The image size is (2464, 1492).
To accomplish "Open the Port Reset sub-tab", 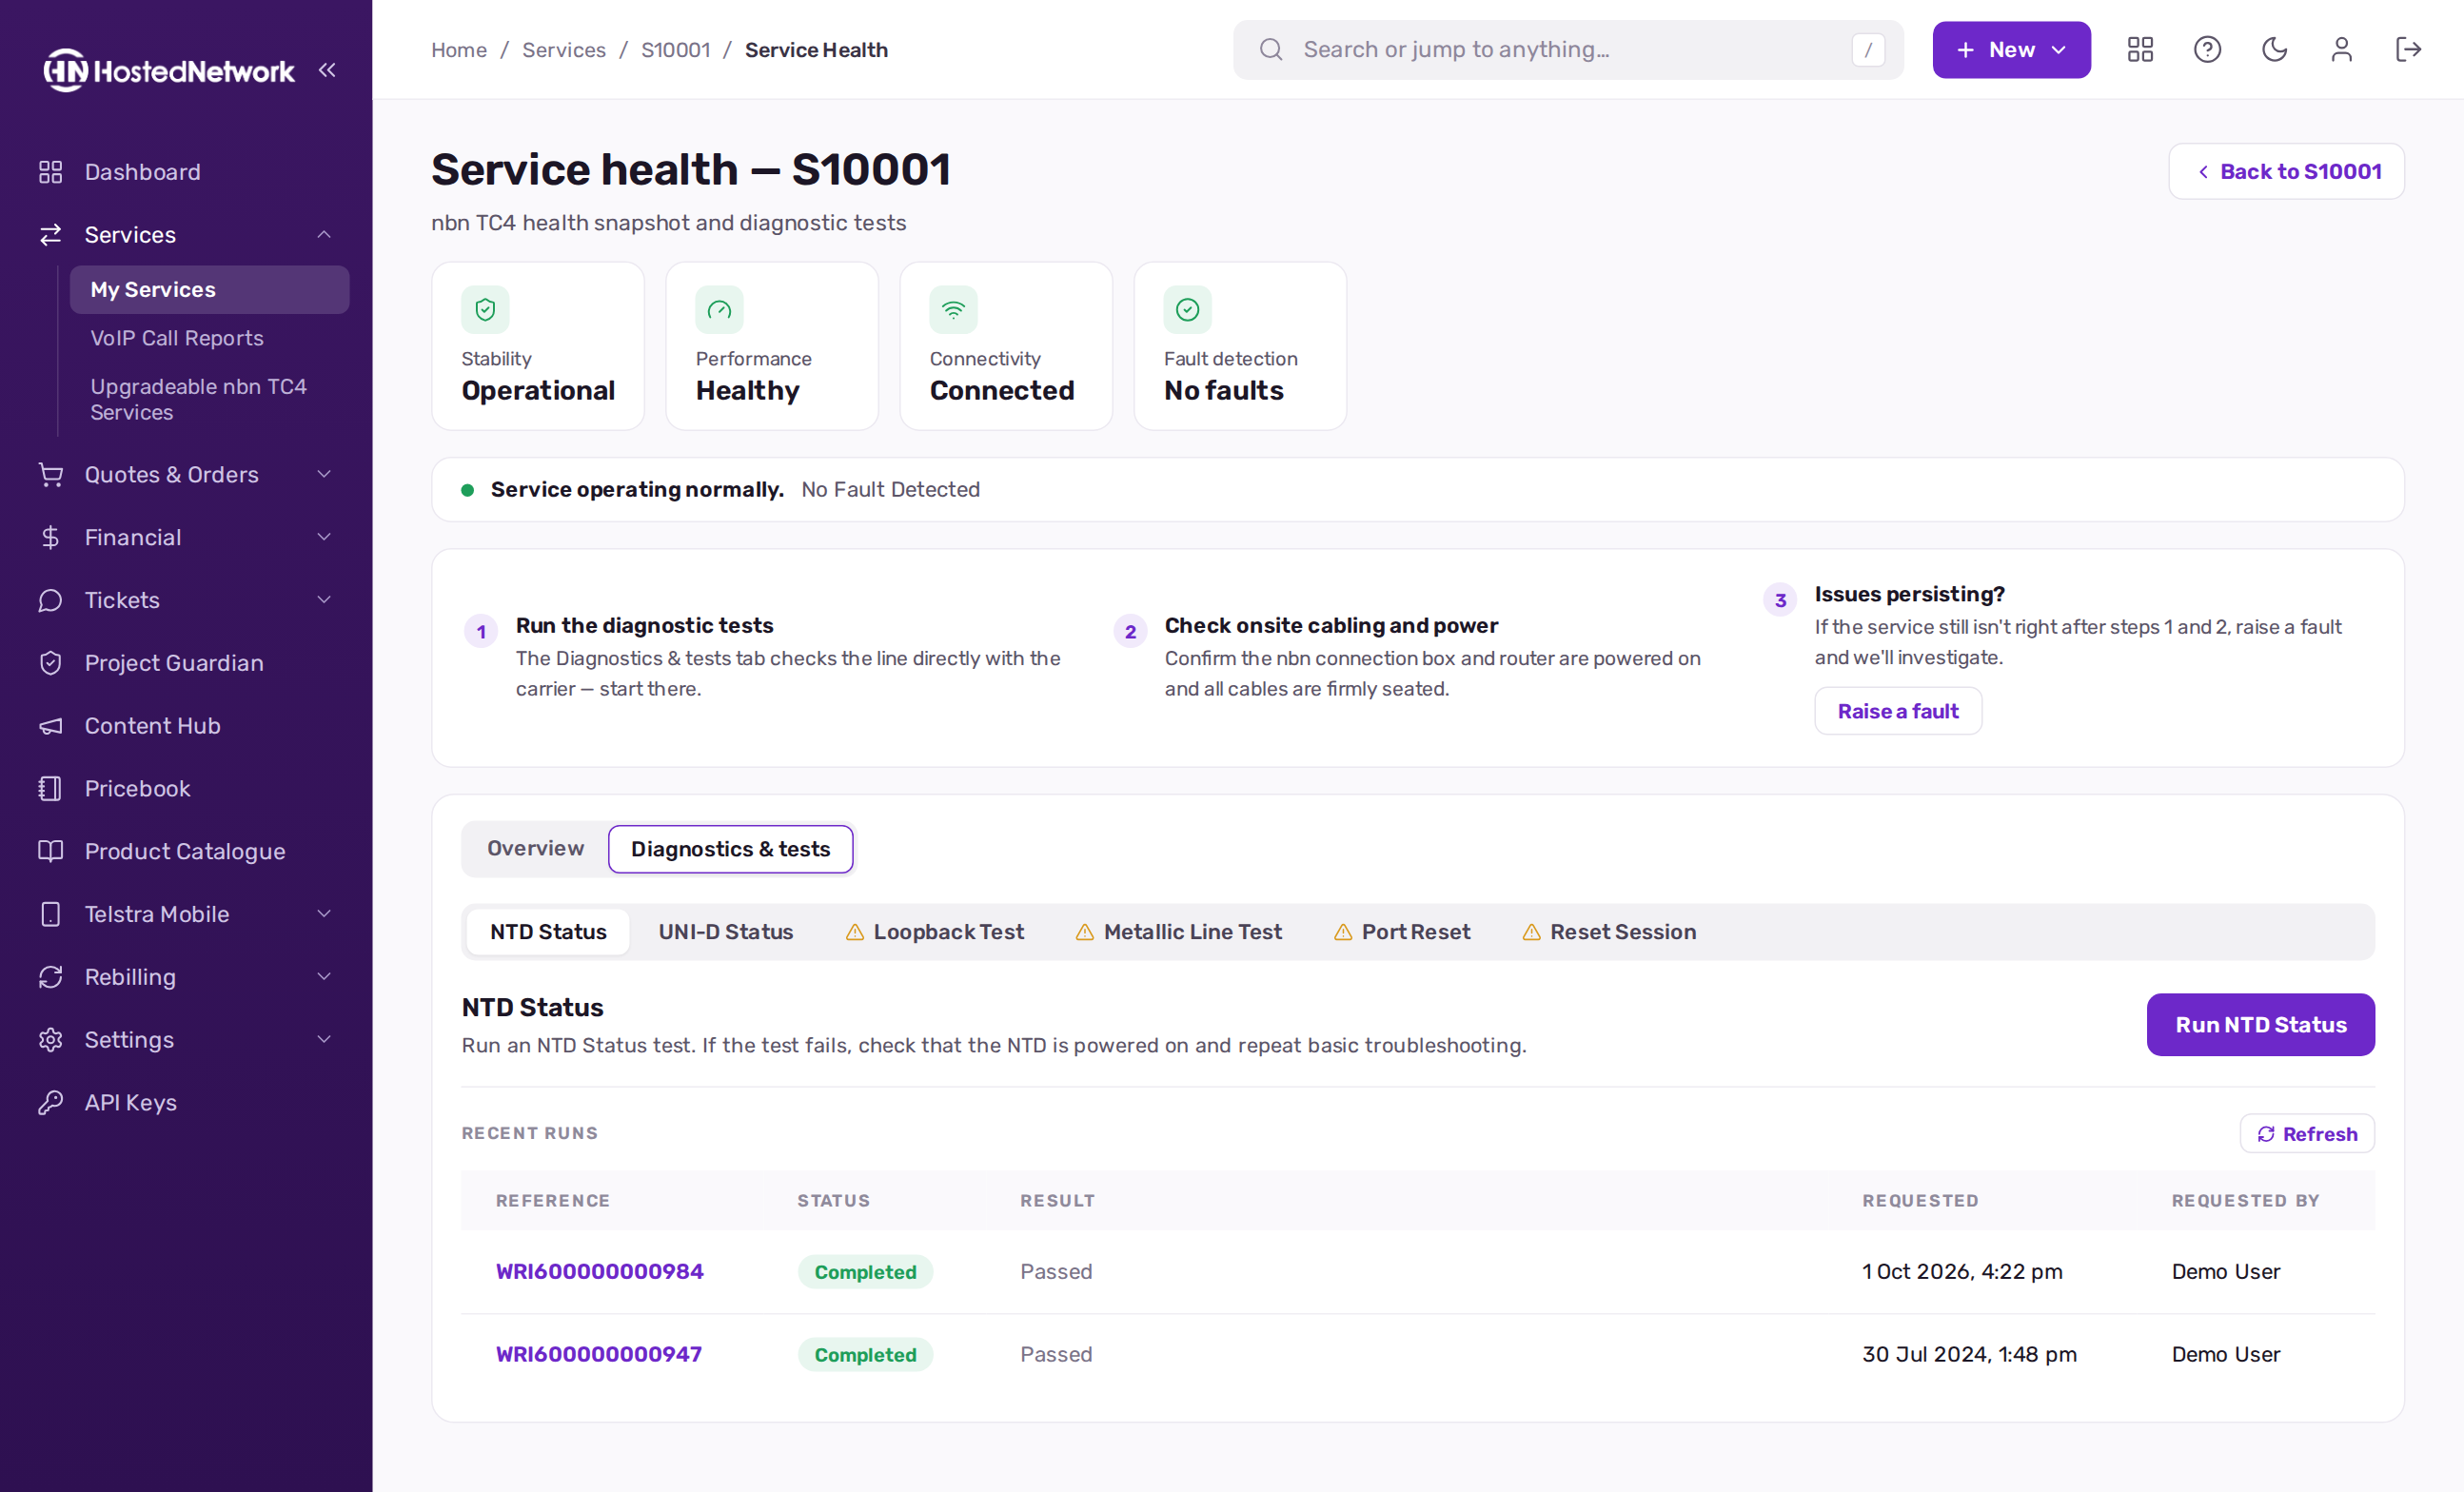I will [x=1401, y=932].
